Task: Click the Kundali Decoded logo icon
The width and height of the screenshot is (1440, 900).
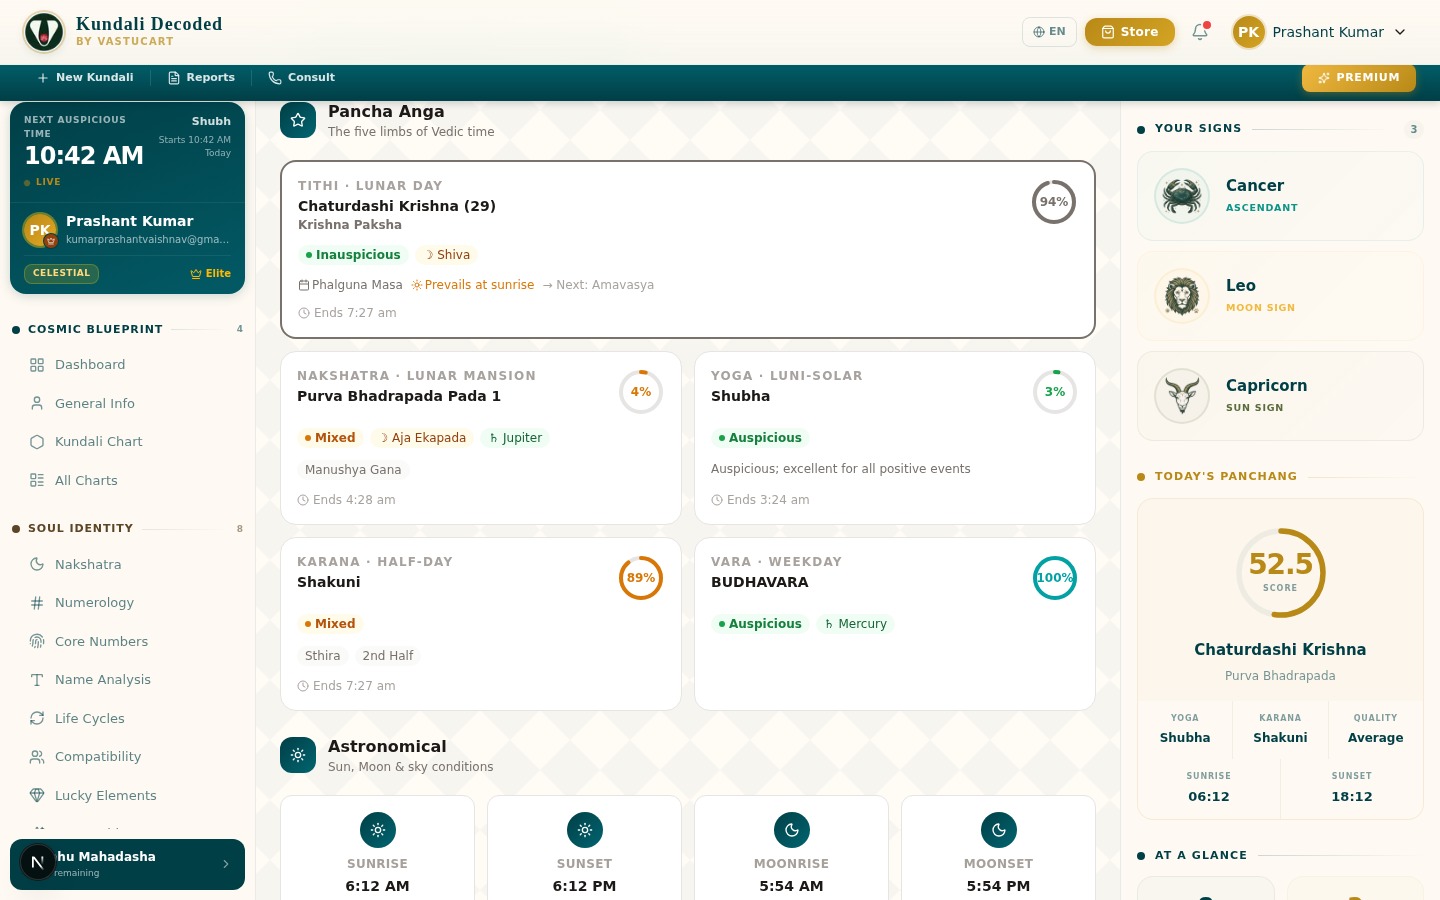Action: click(44, 32)
